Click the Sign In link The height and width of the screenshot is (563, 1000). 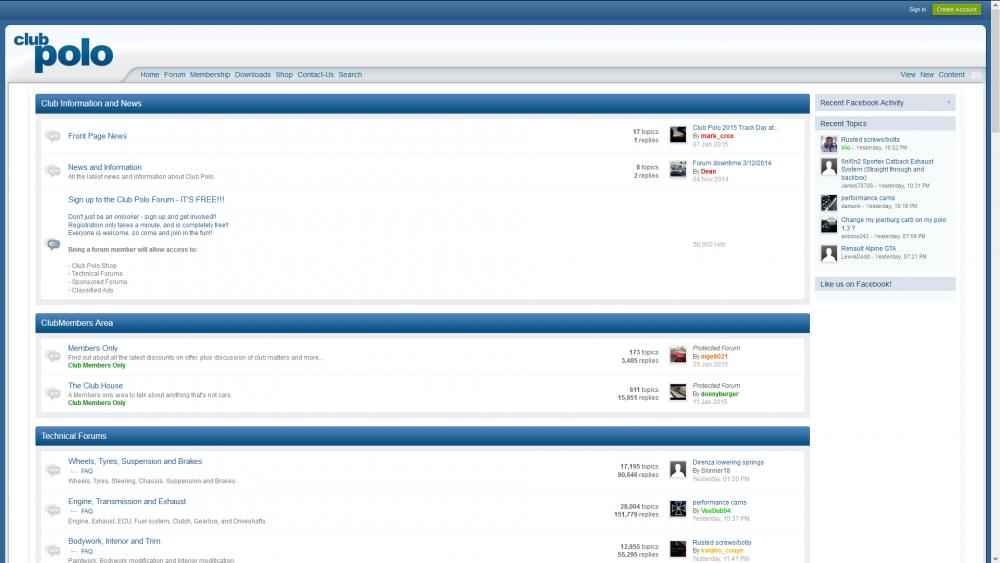pos(917,10)
